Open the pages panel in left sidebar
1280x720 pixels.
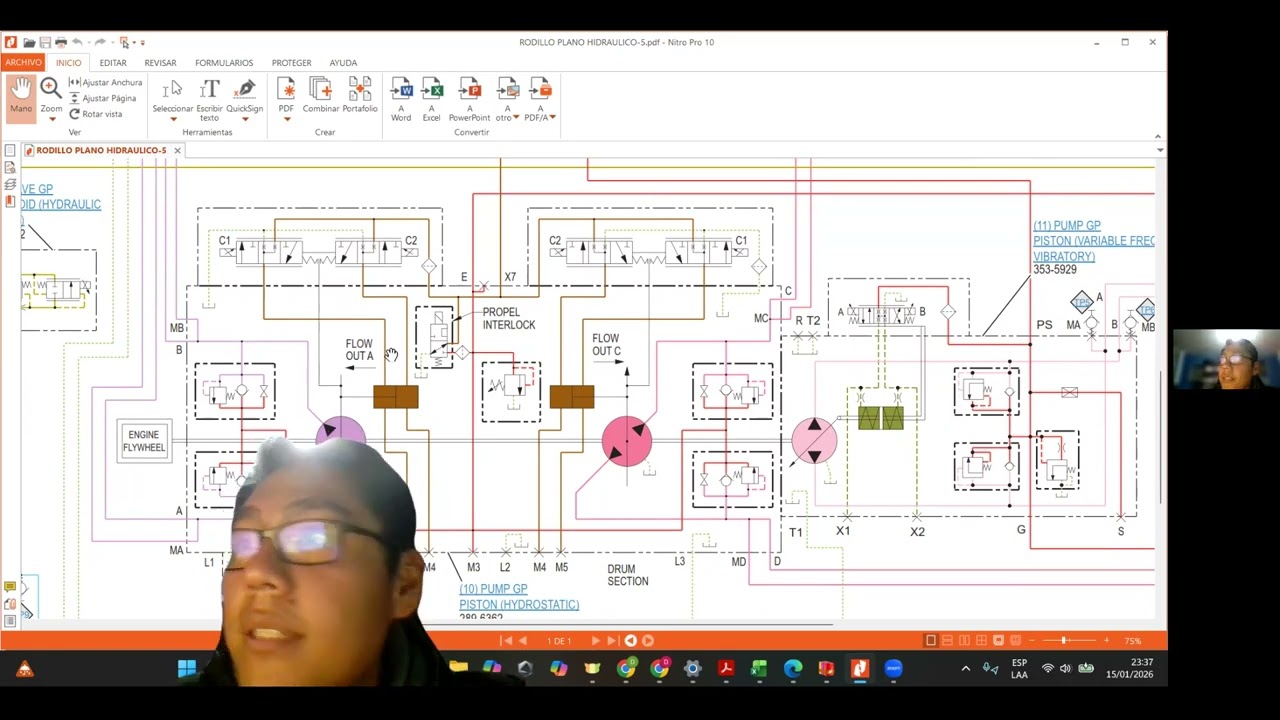click(10, 151)
